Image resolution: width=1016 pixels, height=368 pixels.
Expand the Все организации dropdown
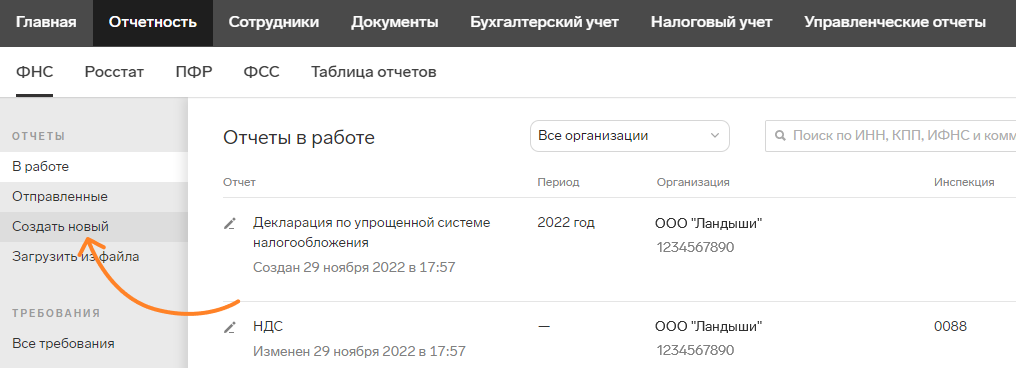point(630,136)
